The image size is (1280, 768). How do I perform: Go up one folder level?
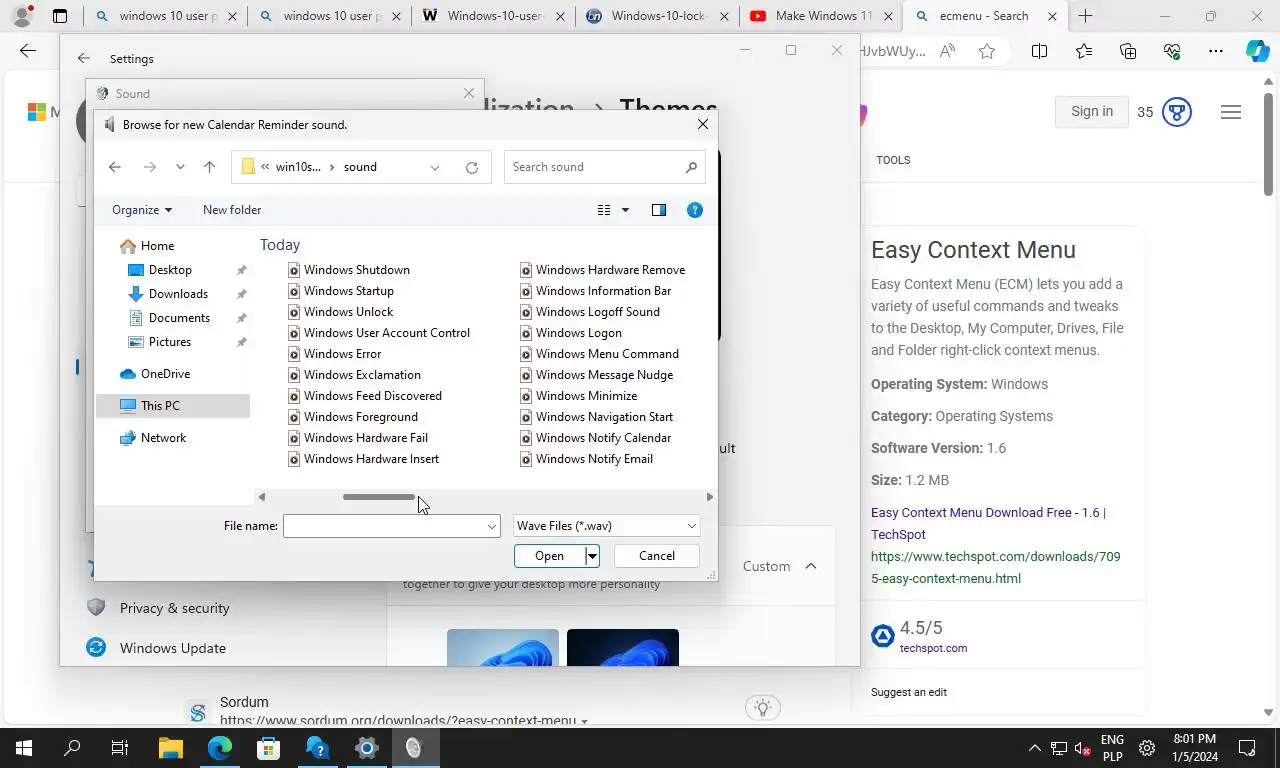[209, 167]
